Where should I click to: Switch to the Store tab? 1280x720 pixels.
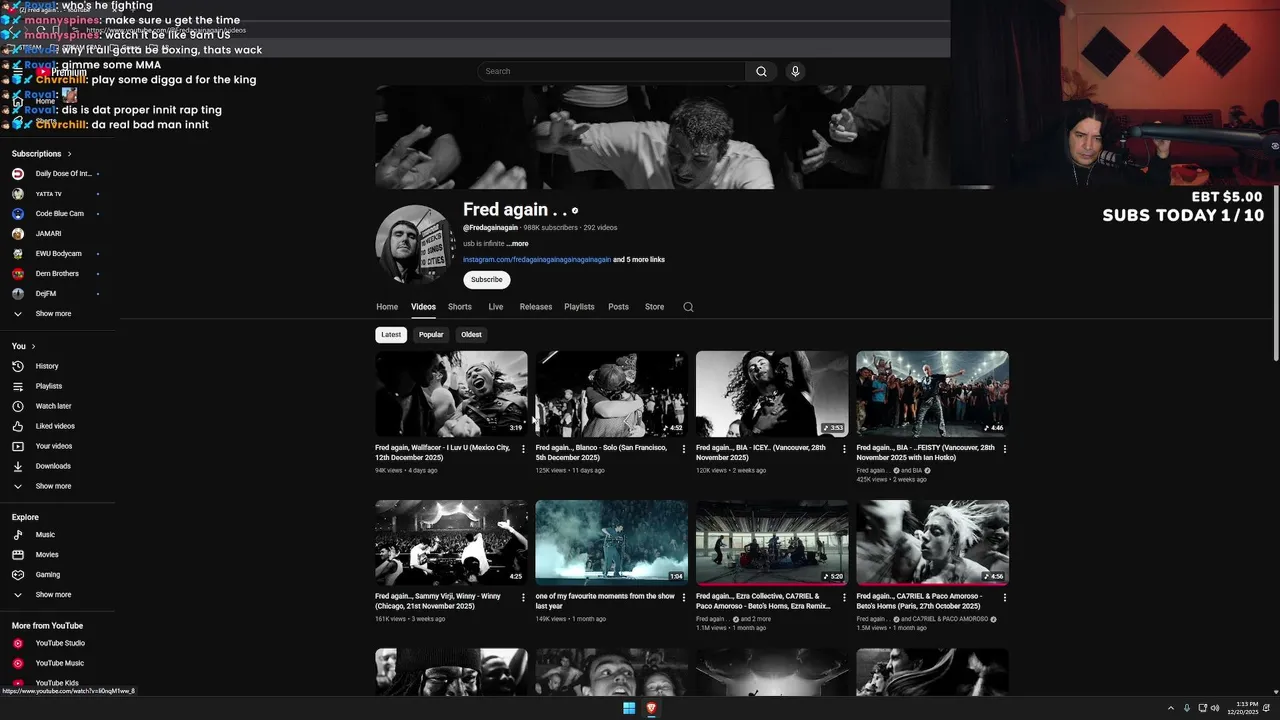(x=655, y=307)
